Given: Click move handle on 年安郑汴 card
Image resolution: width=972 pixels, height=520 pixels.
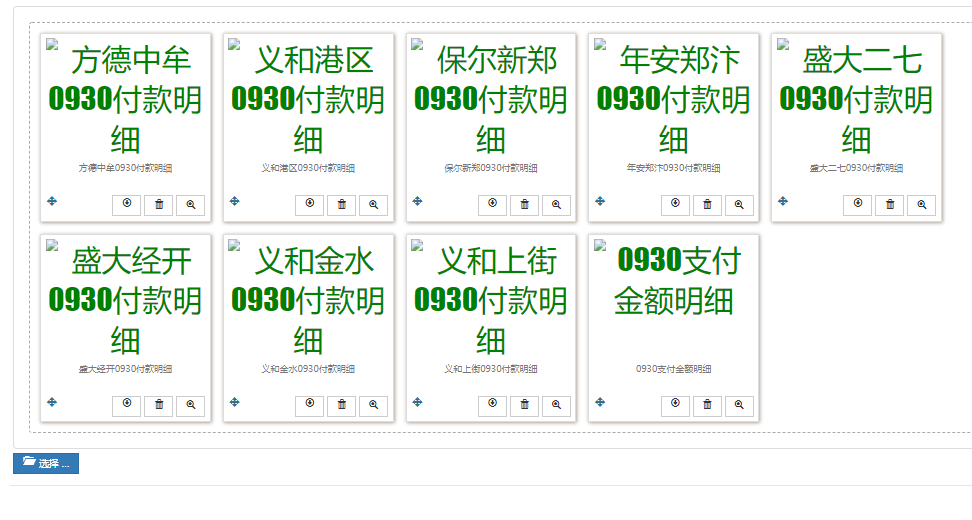Looking at the screenshot, I should coord(600,201).
